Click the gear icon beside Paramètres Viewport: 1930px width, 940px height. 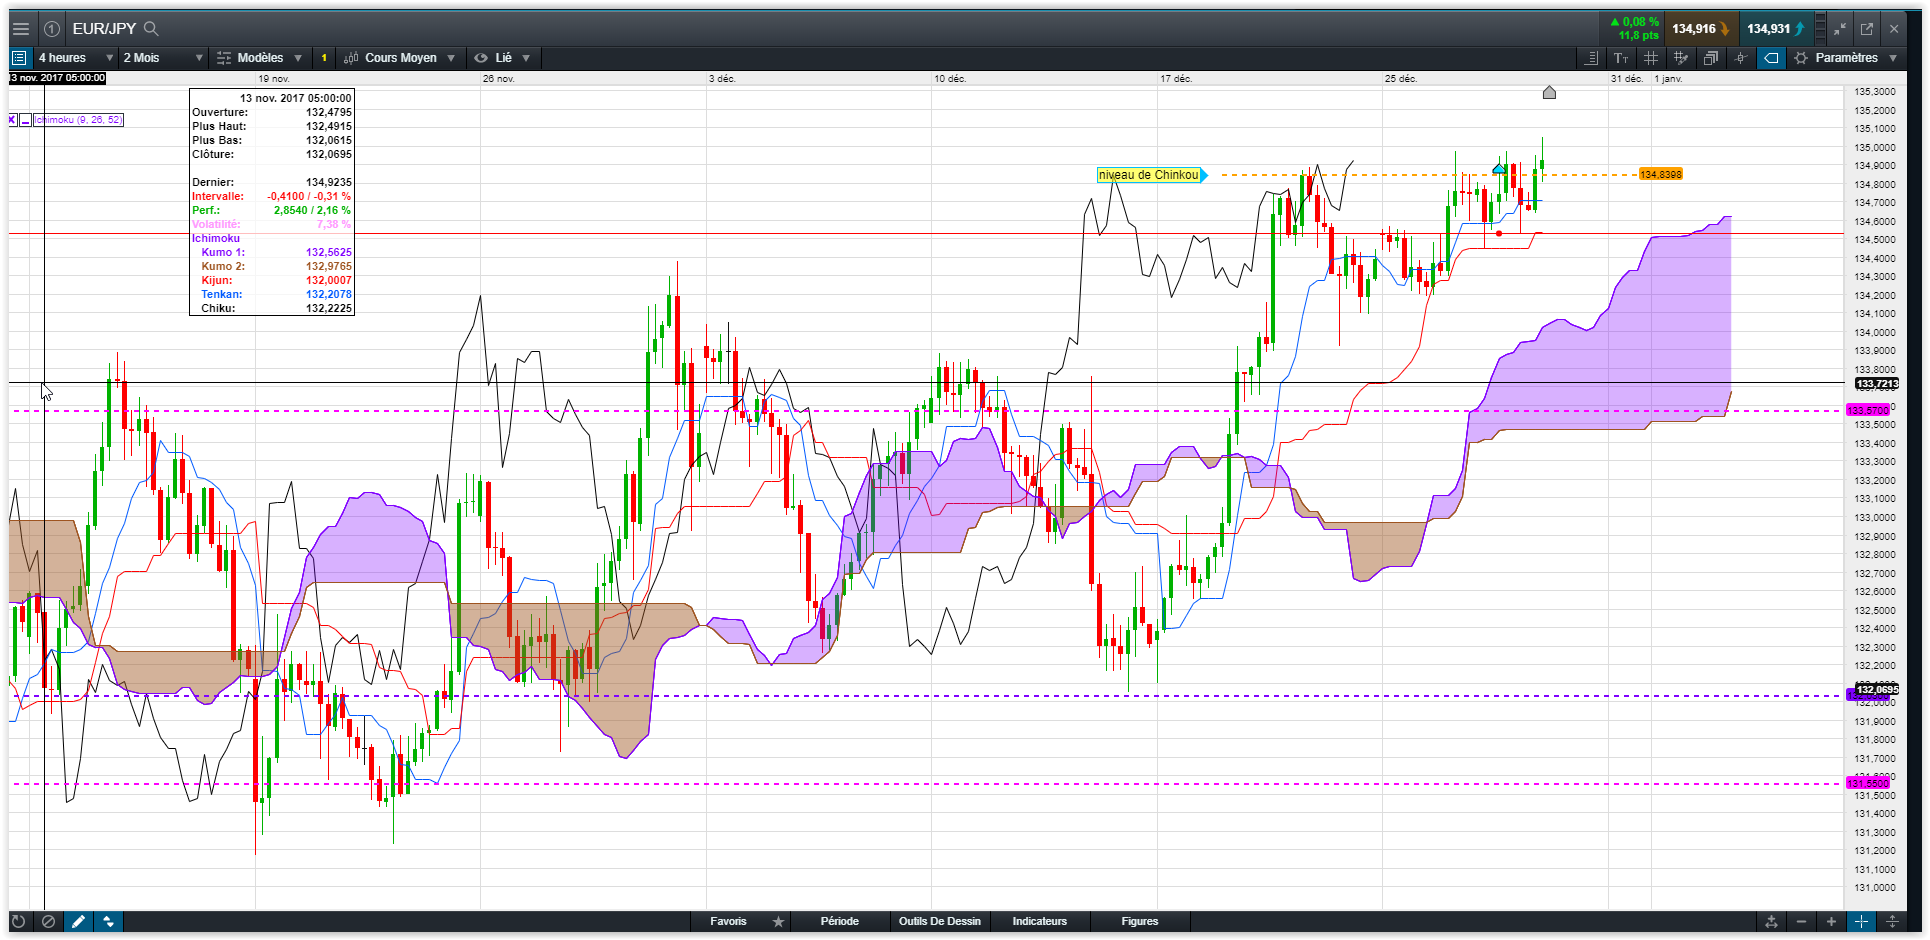(1801, 58)
